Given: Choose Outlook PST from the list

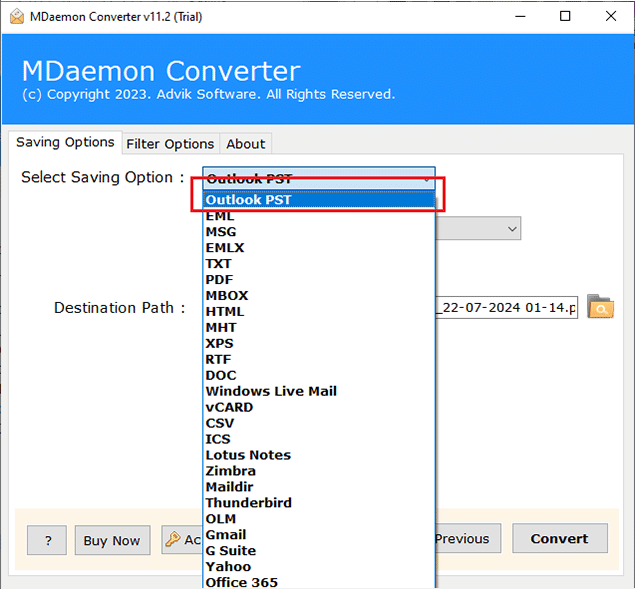Looking at the screenshot, I should (x=319, y=200).
